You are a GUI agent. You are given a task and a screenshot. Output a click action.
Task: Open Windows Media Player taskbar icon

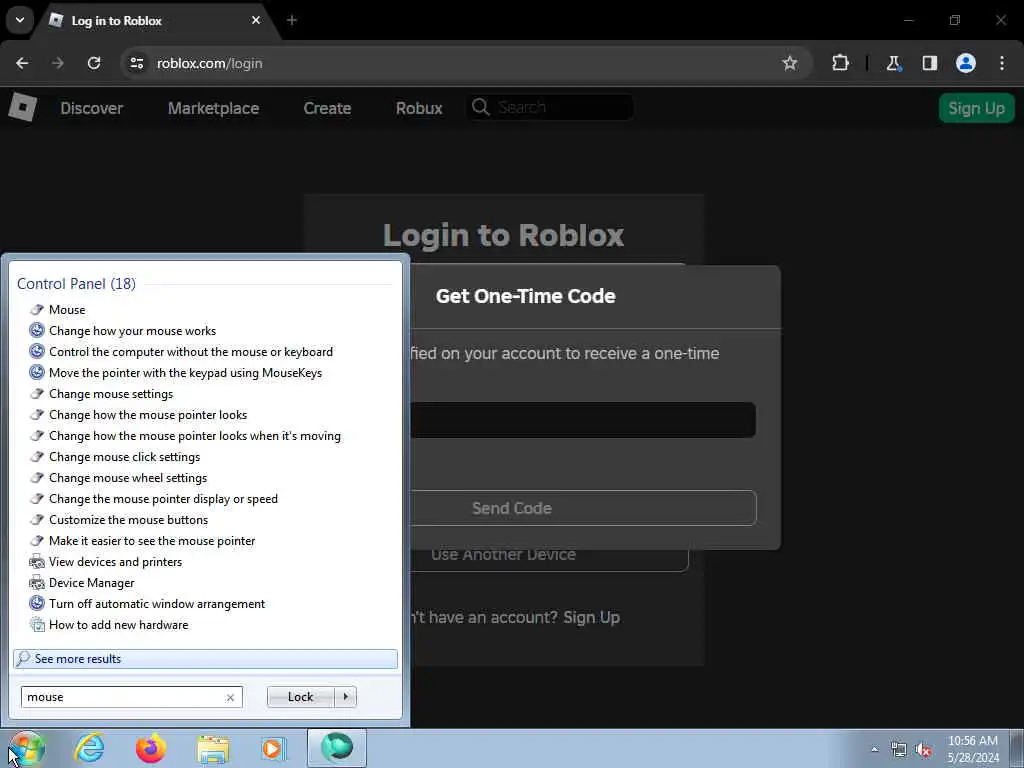[274, 748]
